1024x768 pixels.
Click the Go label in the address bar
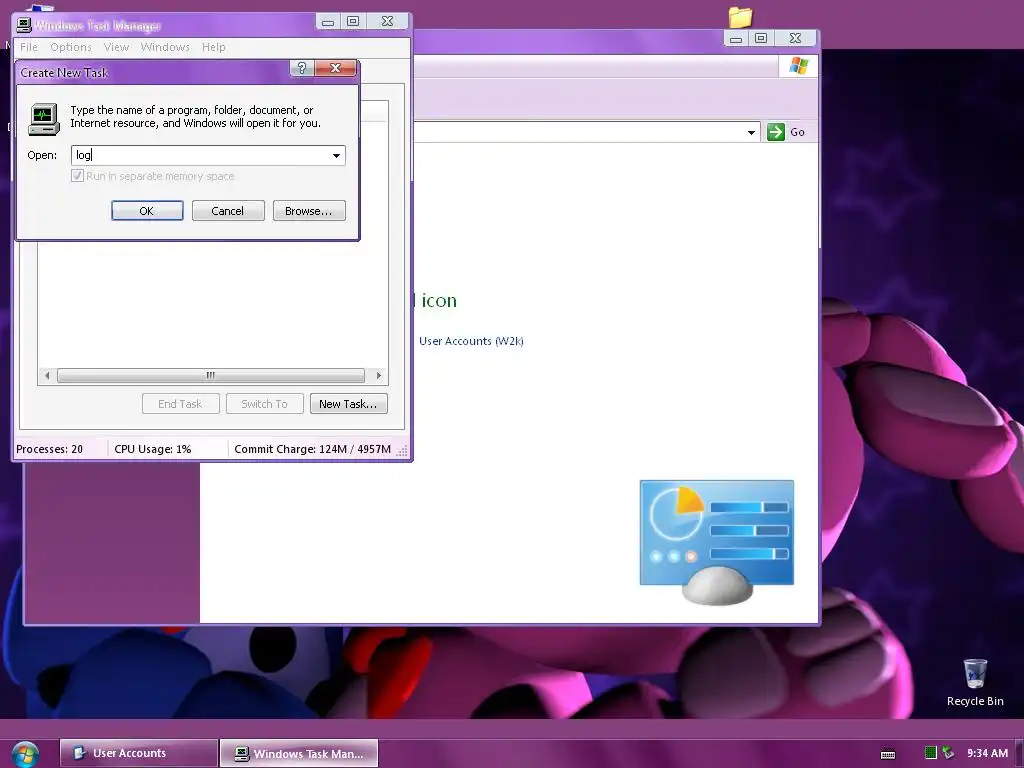click(797, 132)
